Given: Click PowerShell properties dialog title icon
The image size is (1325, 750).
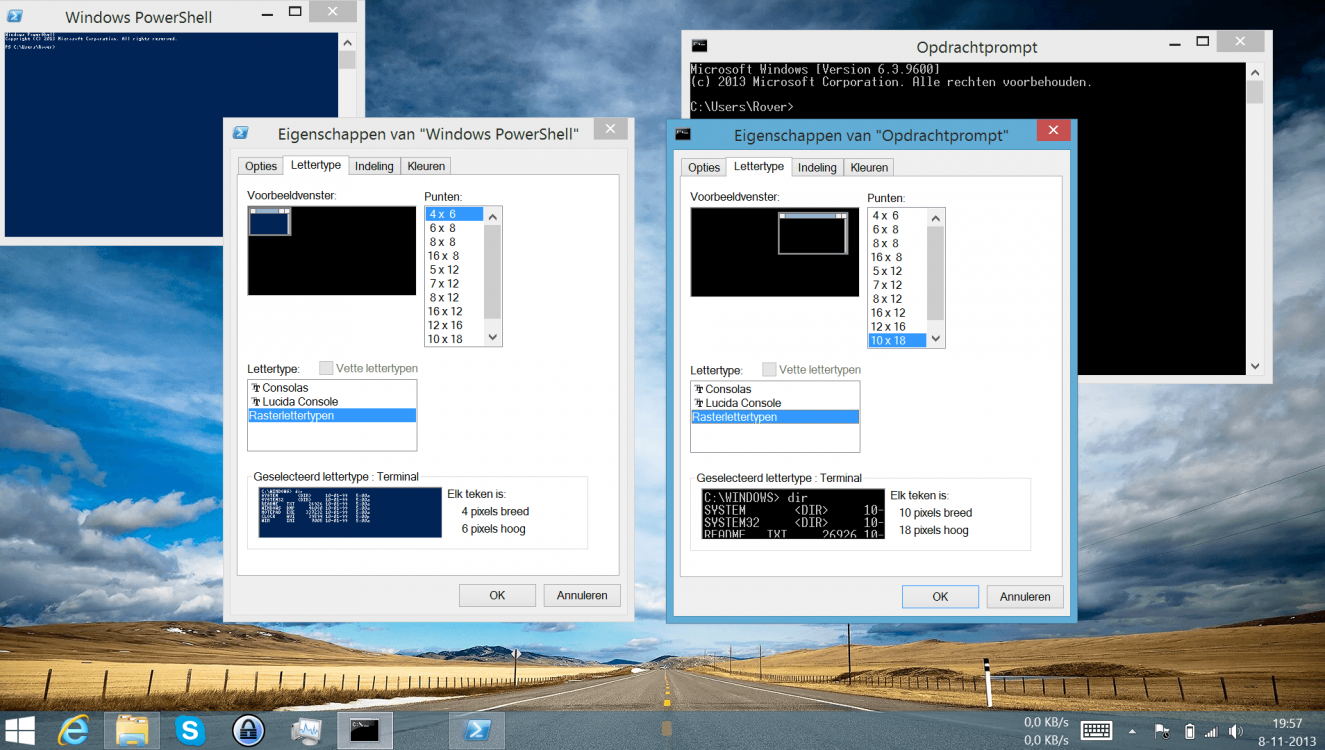Looking at the screenshot, I should point(240,132).
